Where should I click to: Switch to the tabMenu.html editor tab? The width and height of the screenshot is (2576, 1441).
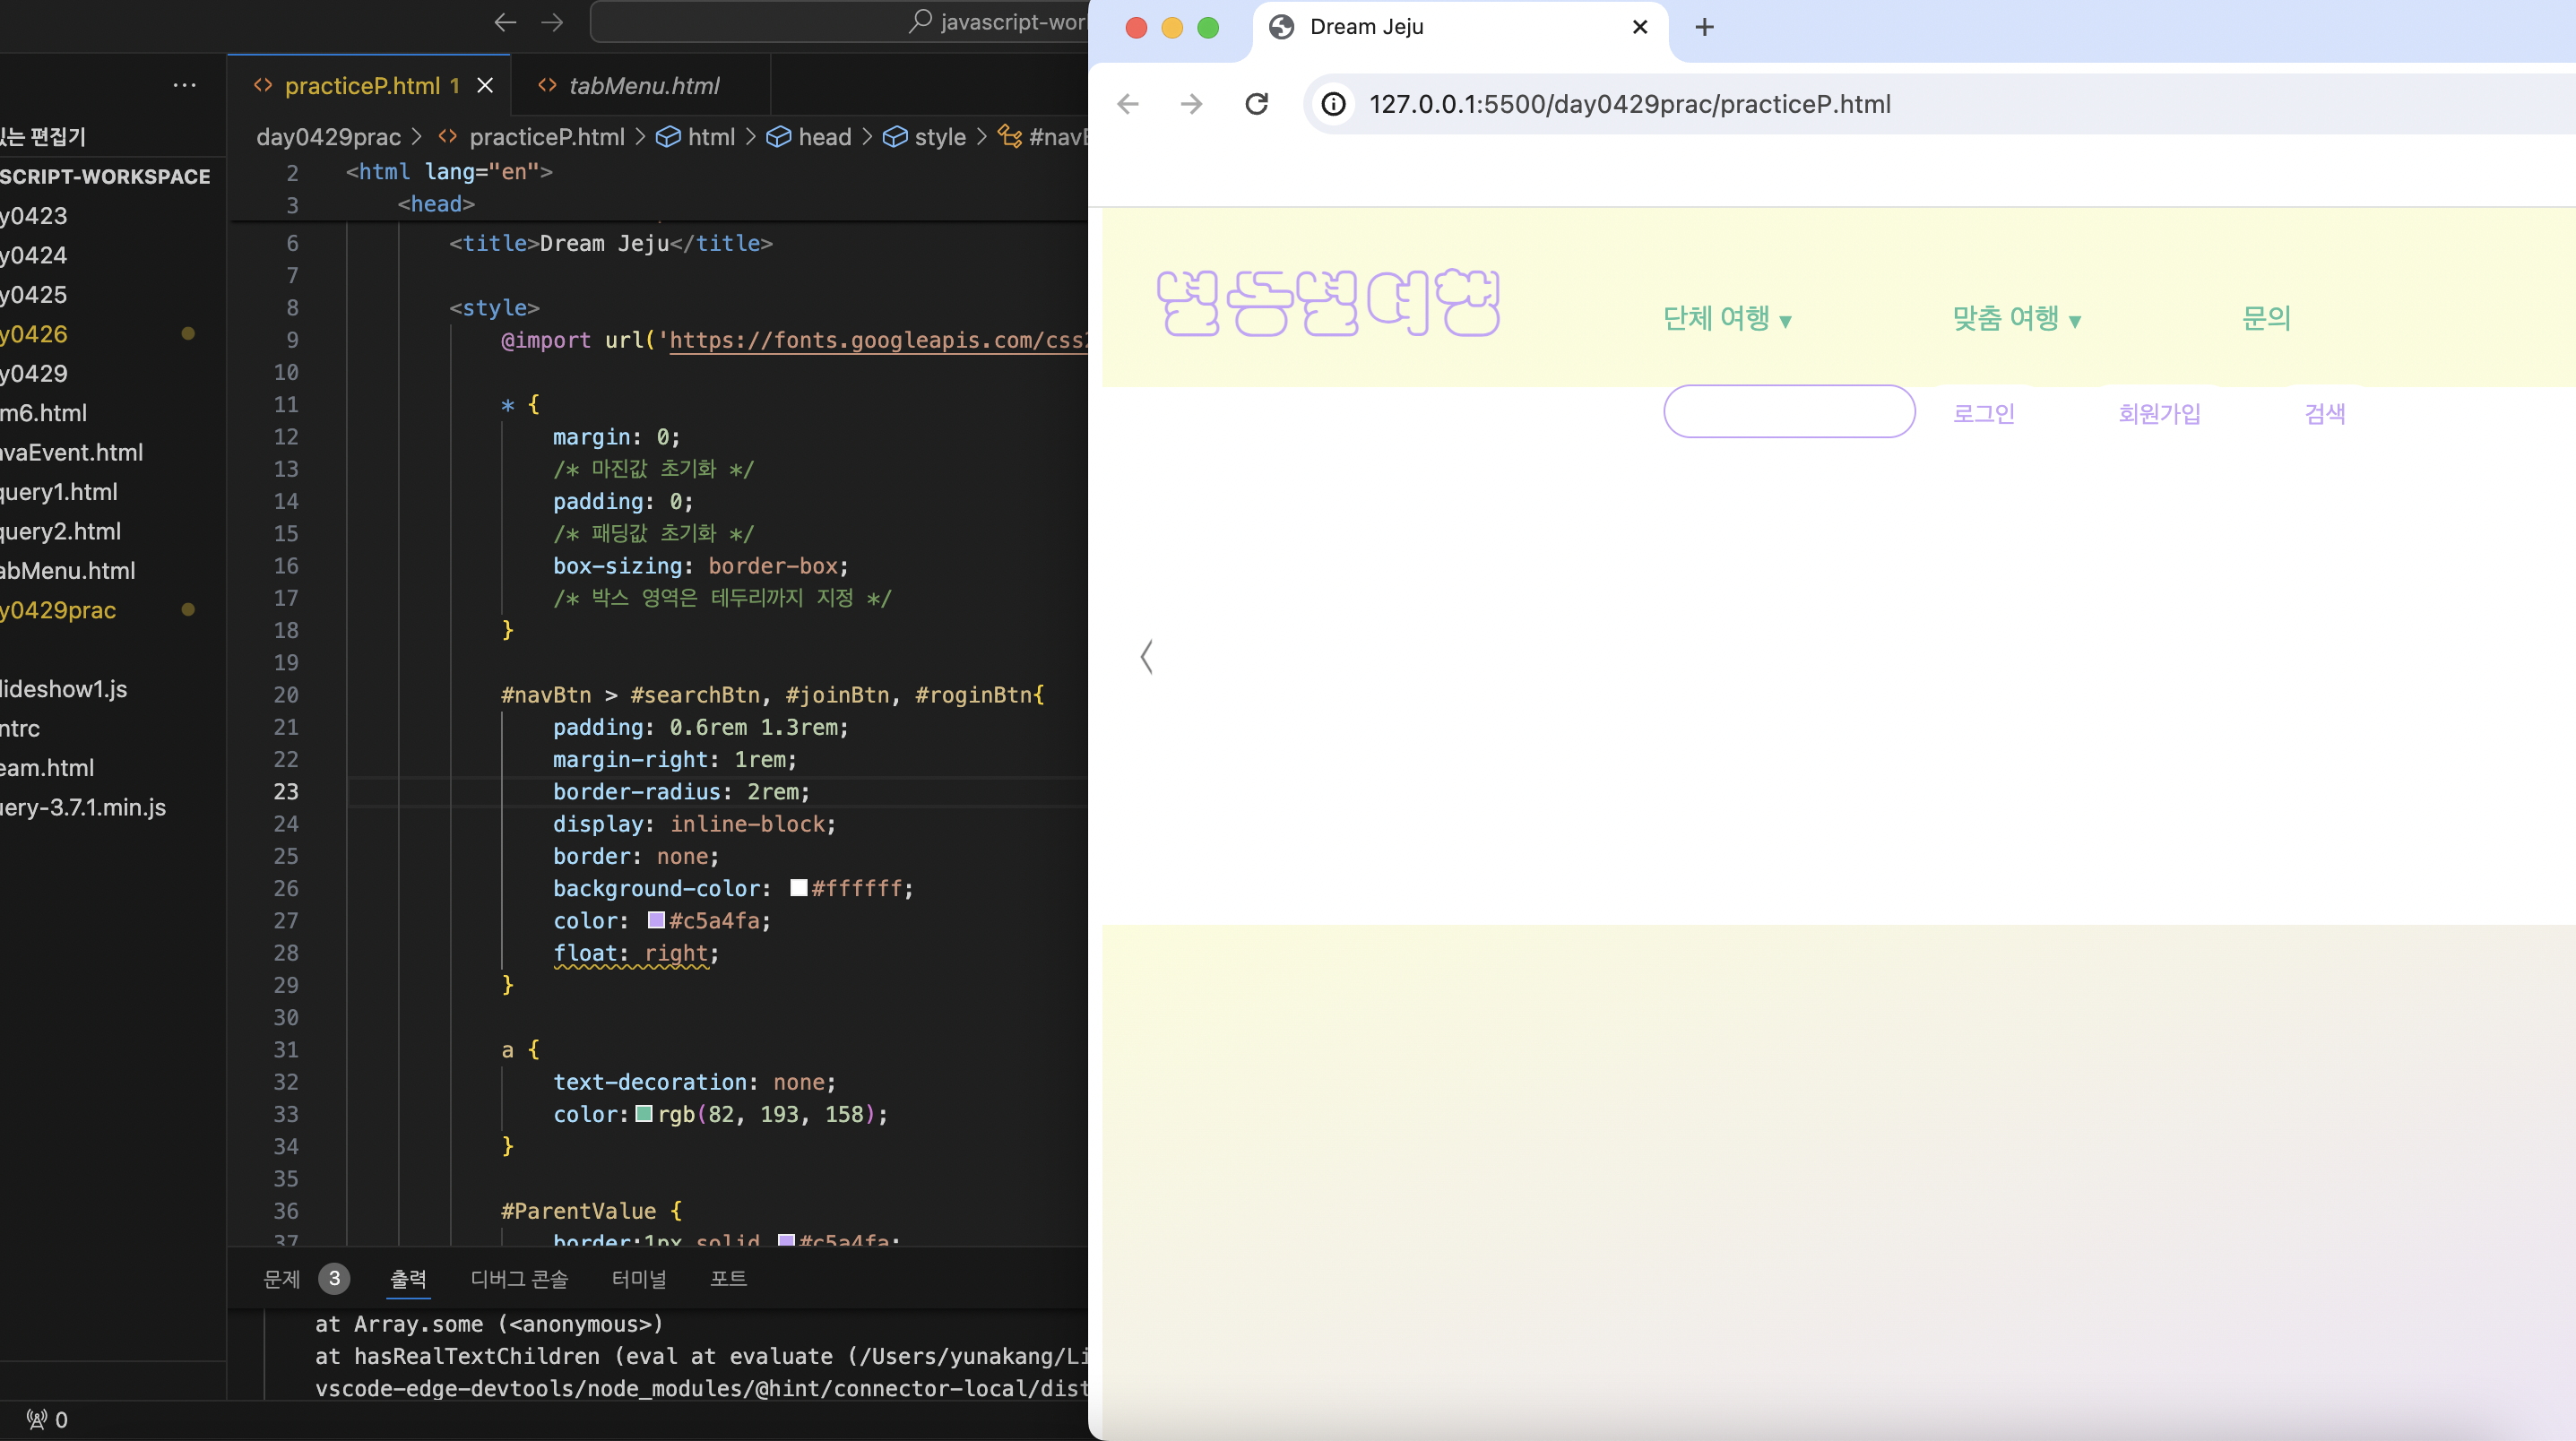coord(643,86)
